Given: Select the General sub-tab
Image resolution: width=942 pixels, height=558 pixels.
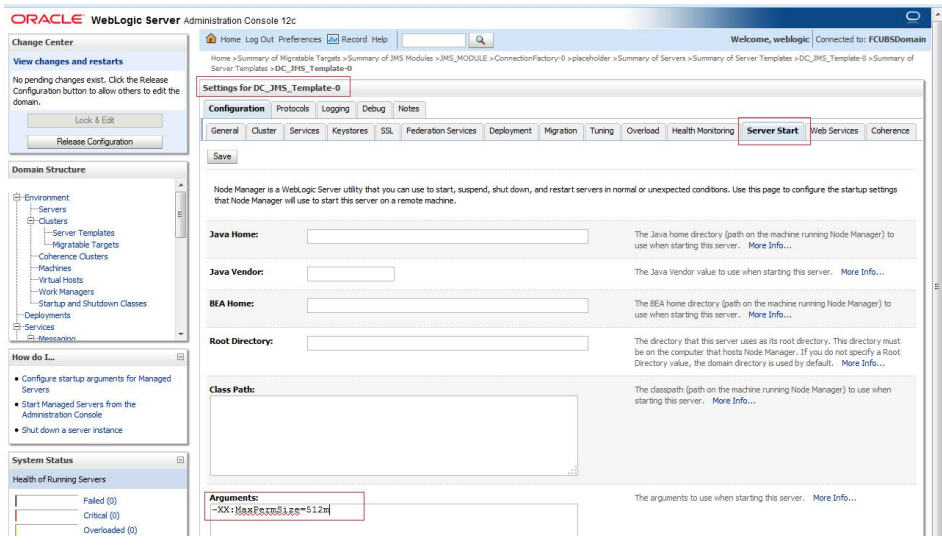Looking at the screenshot, I should (225, 131).
